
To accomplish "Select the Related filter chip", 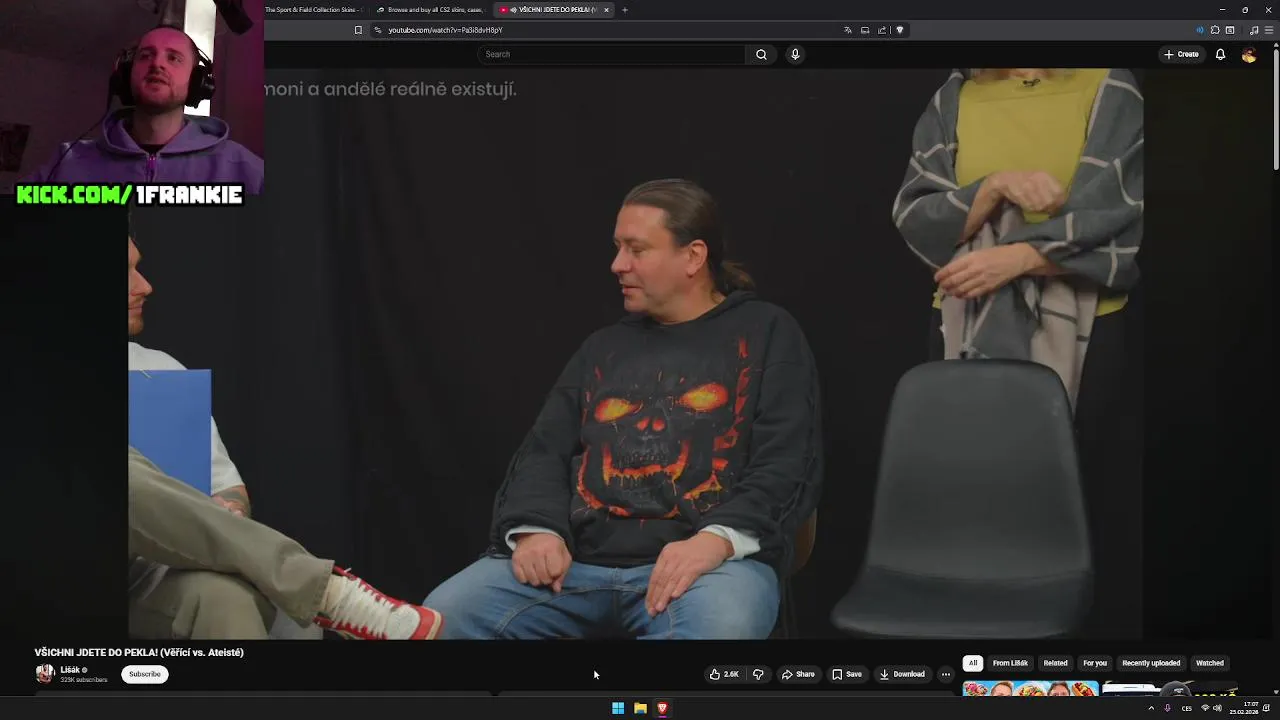I will 1055,663.
